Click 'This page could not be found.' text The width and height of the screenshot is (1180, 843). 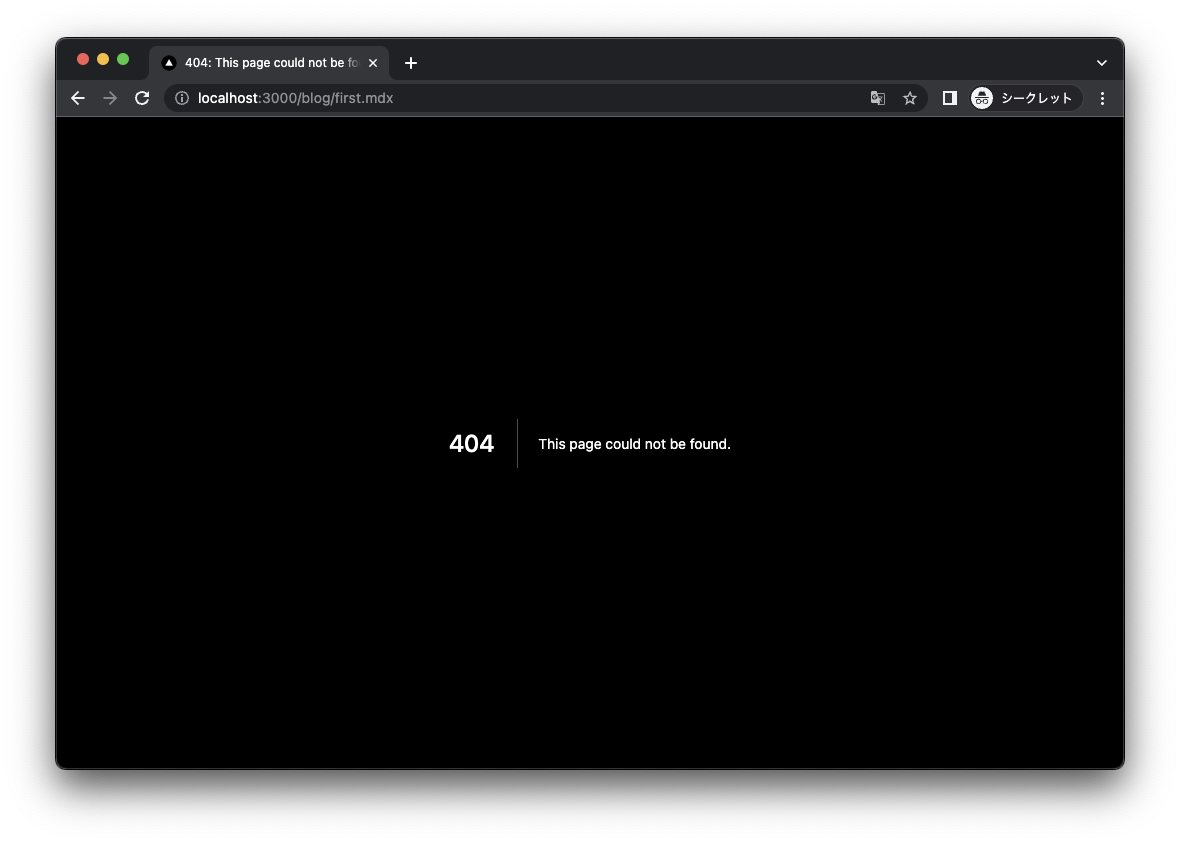tap(634, 444)
